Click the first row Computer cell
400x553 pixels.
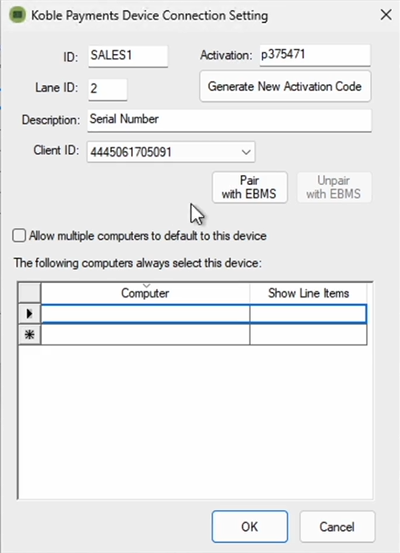tap(145, 314)
